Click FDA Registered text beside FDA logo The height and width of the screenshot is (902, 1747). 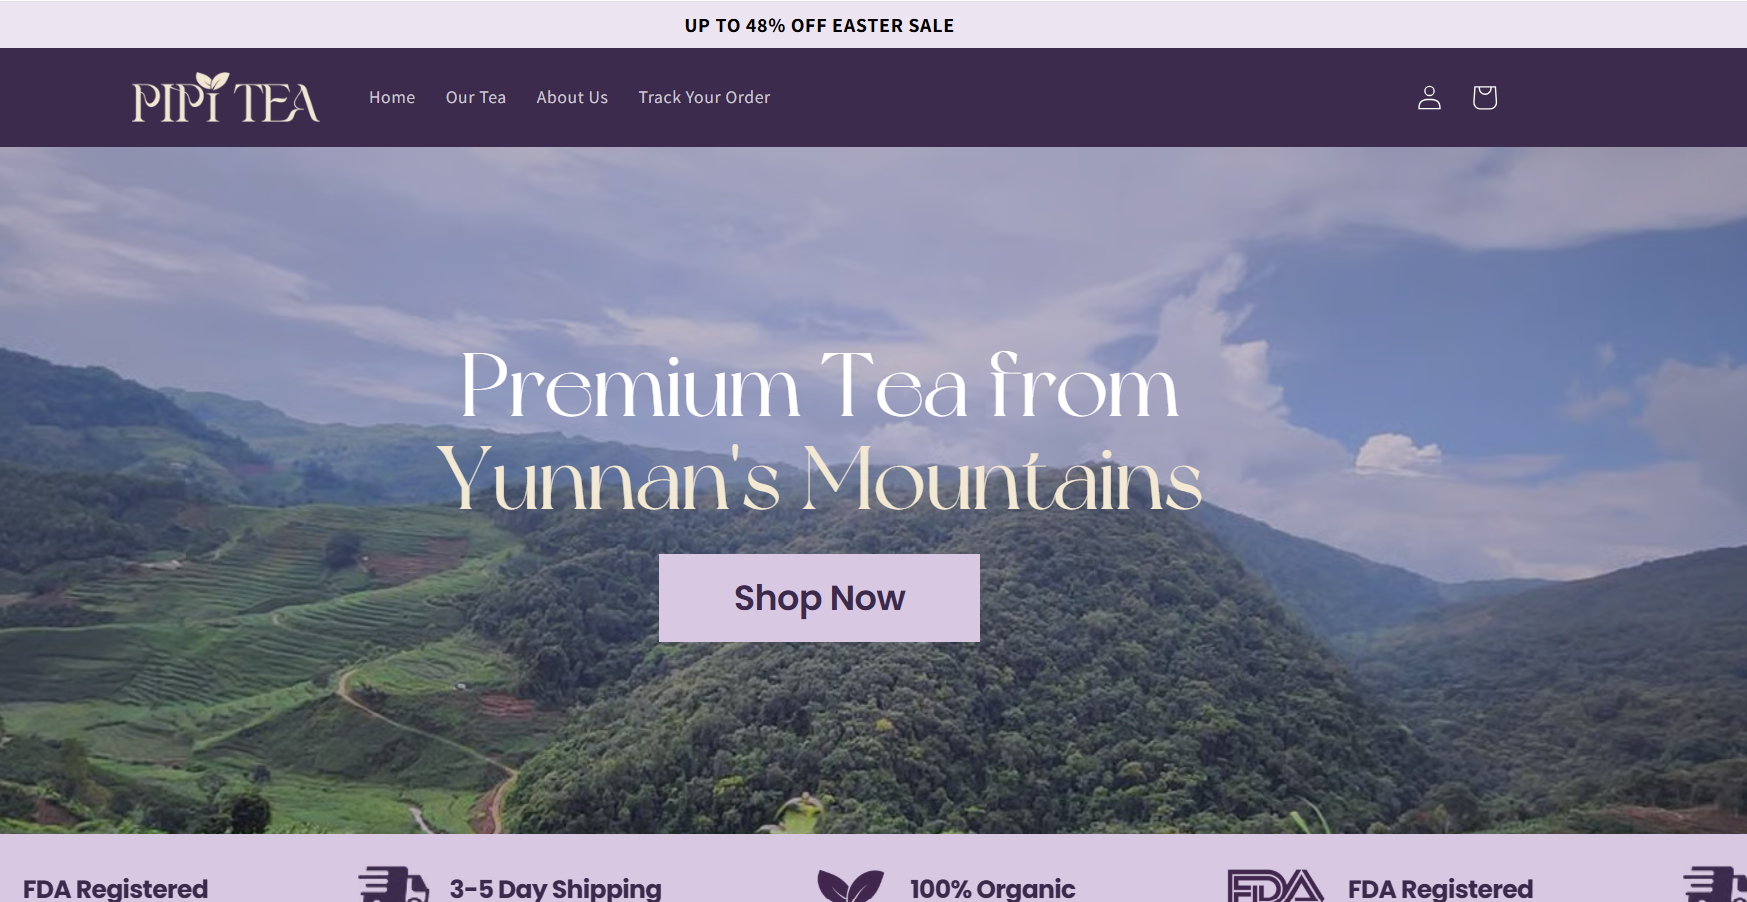tap(1440, 888)
